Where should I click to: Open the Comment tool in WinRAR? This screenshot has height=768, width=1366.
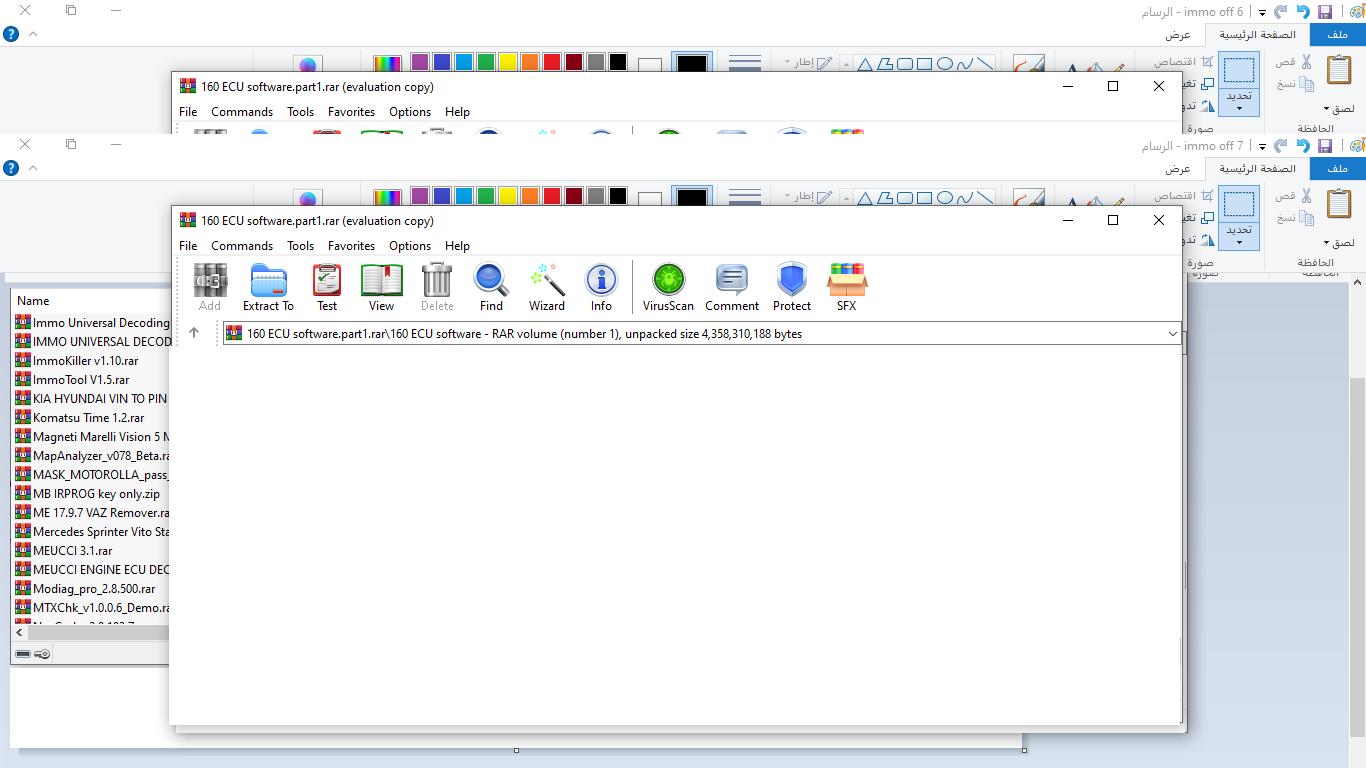(732, 288)
